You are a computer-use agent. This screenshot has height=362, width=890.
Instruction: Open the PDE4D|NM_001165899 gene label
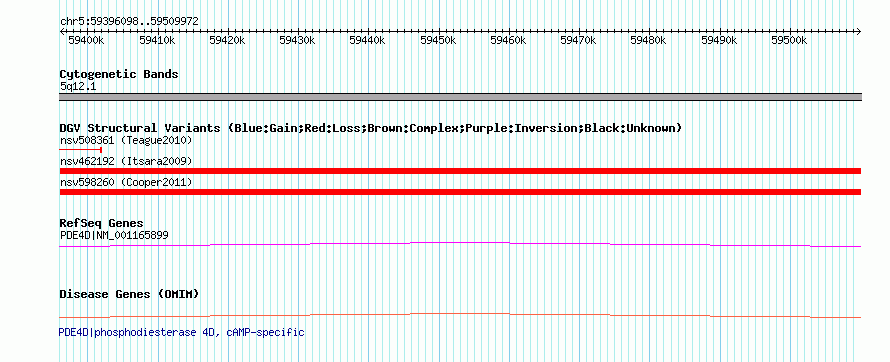click(x=114, y=235)
